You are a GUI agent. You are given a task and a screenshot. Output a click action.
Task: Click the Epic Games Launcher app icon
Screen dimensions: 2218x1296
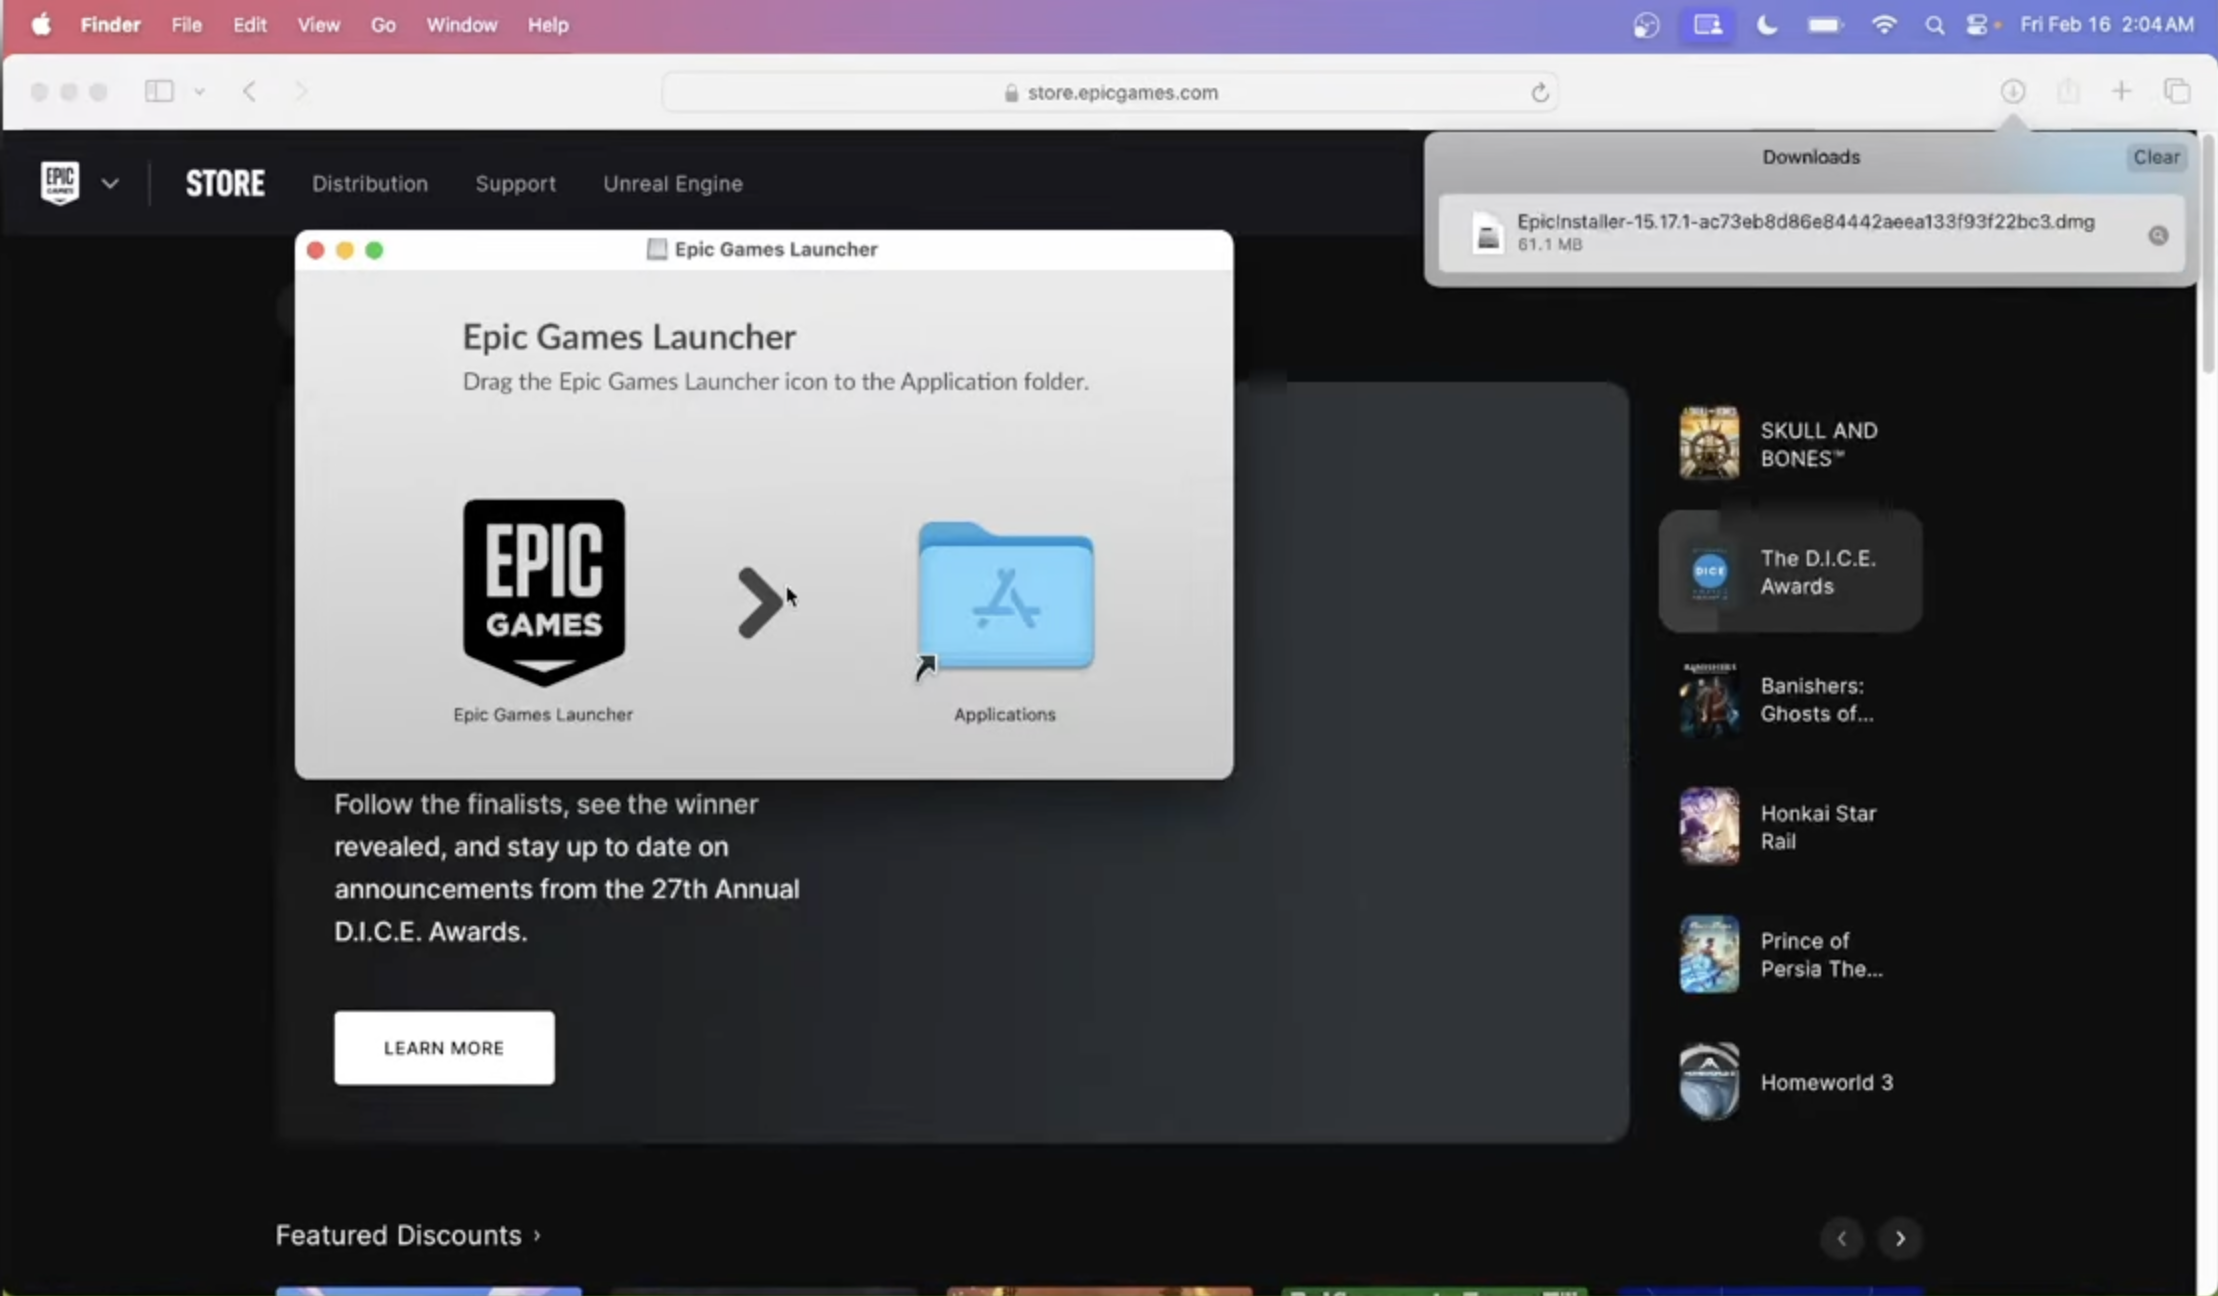[x=544, y=592]
